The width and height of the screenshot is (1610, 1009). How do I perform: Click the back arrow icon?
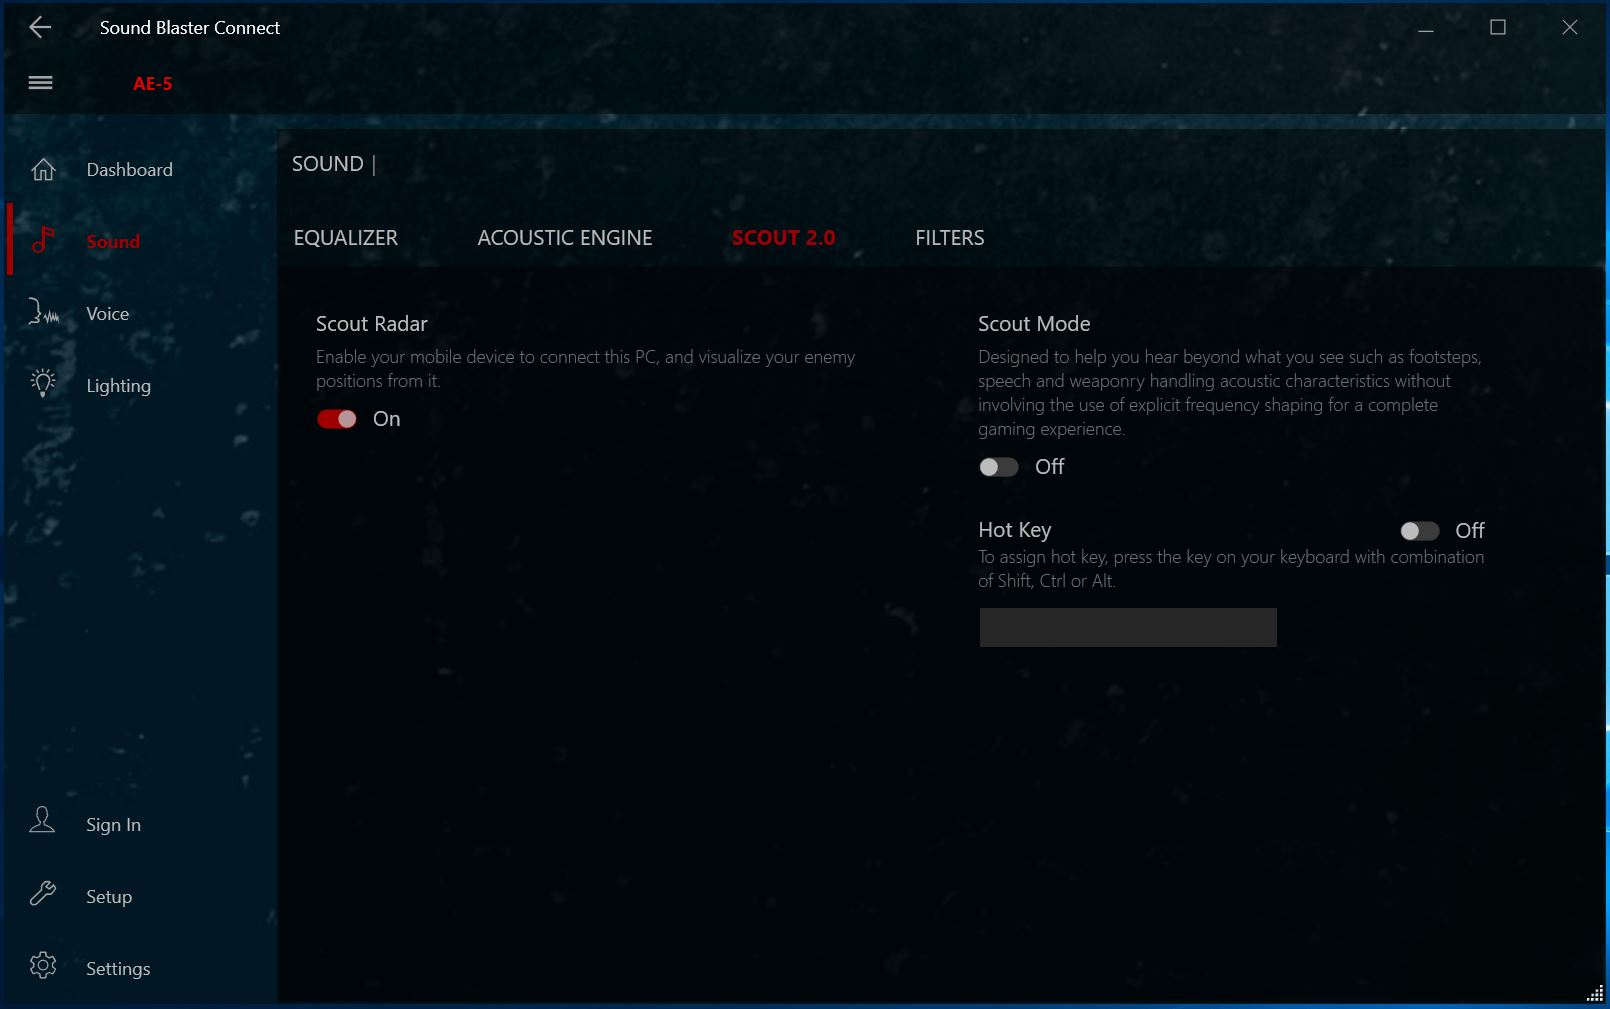[x=40, y=27]
